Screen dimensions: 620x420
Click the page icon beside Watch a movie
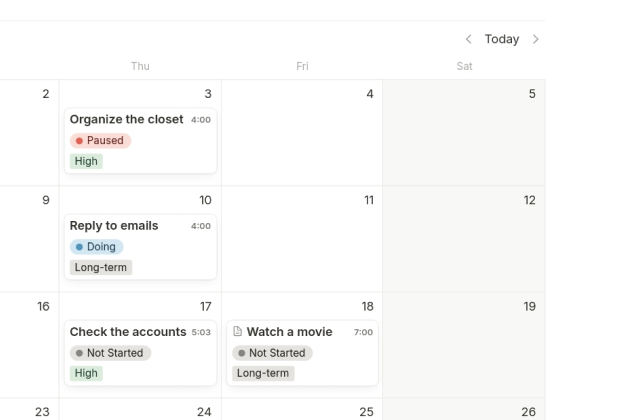click(x=237, y=332)
